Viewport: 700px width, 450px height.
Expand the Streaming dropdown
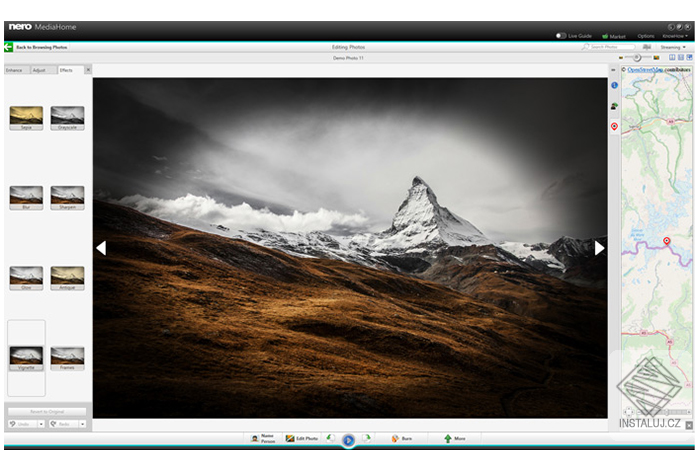pos(673,47)
